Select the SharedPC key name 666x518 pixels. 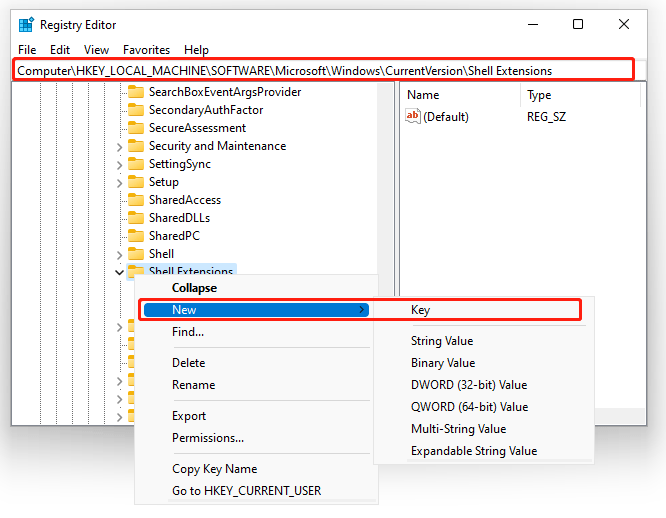[x=175, y=236]
